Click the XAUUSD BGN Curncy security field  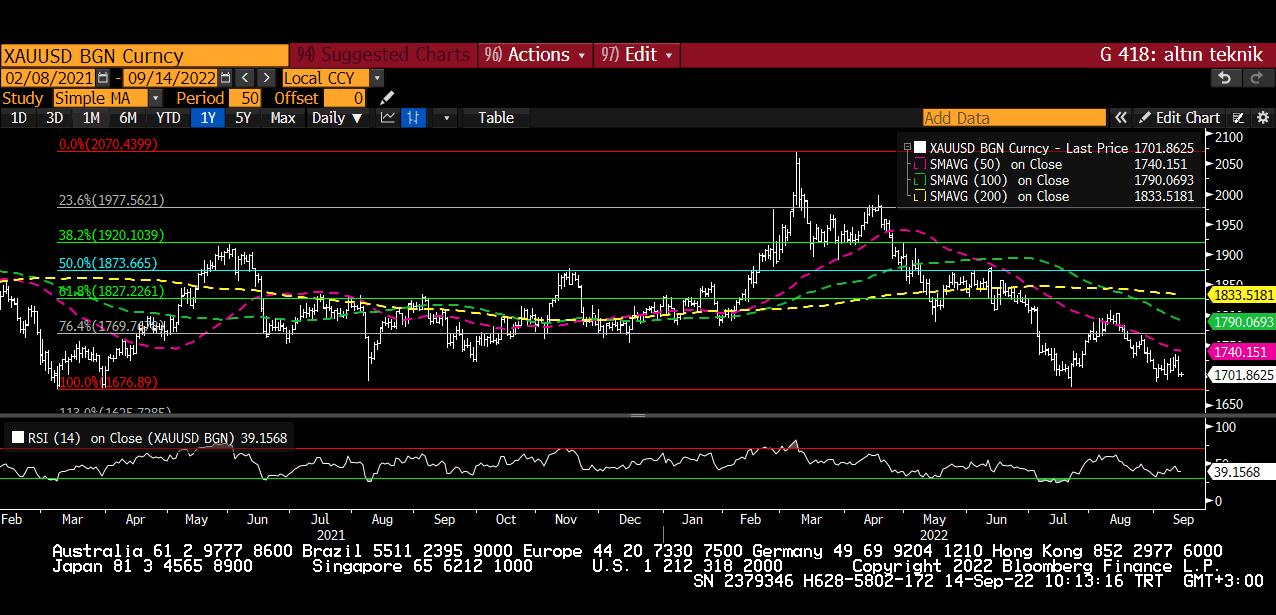pos(144,55)
